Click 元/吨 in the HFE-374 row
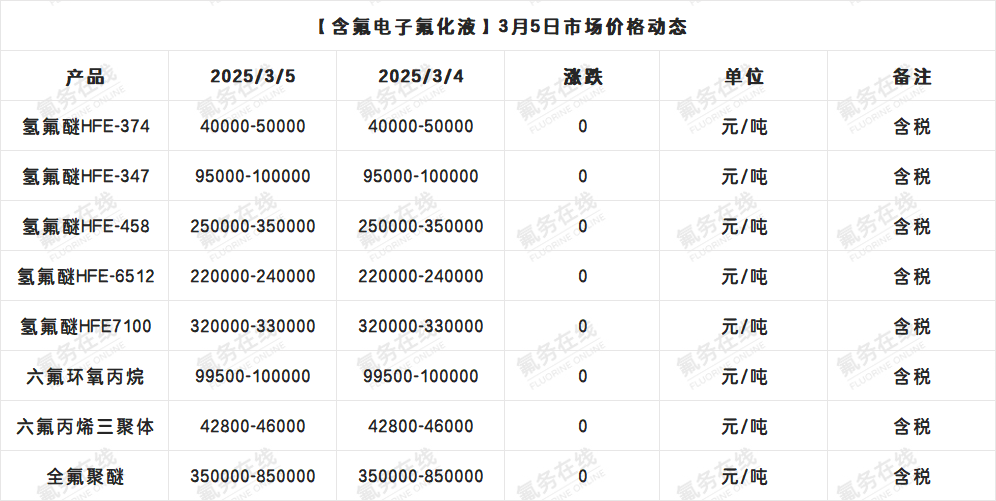 (x=744, y=126)
